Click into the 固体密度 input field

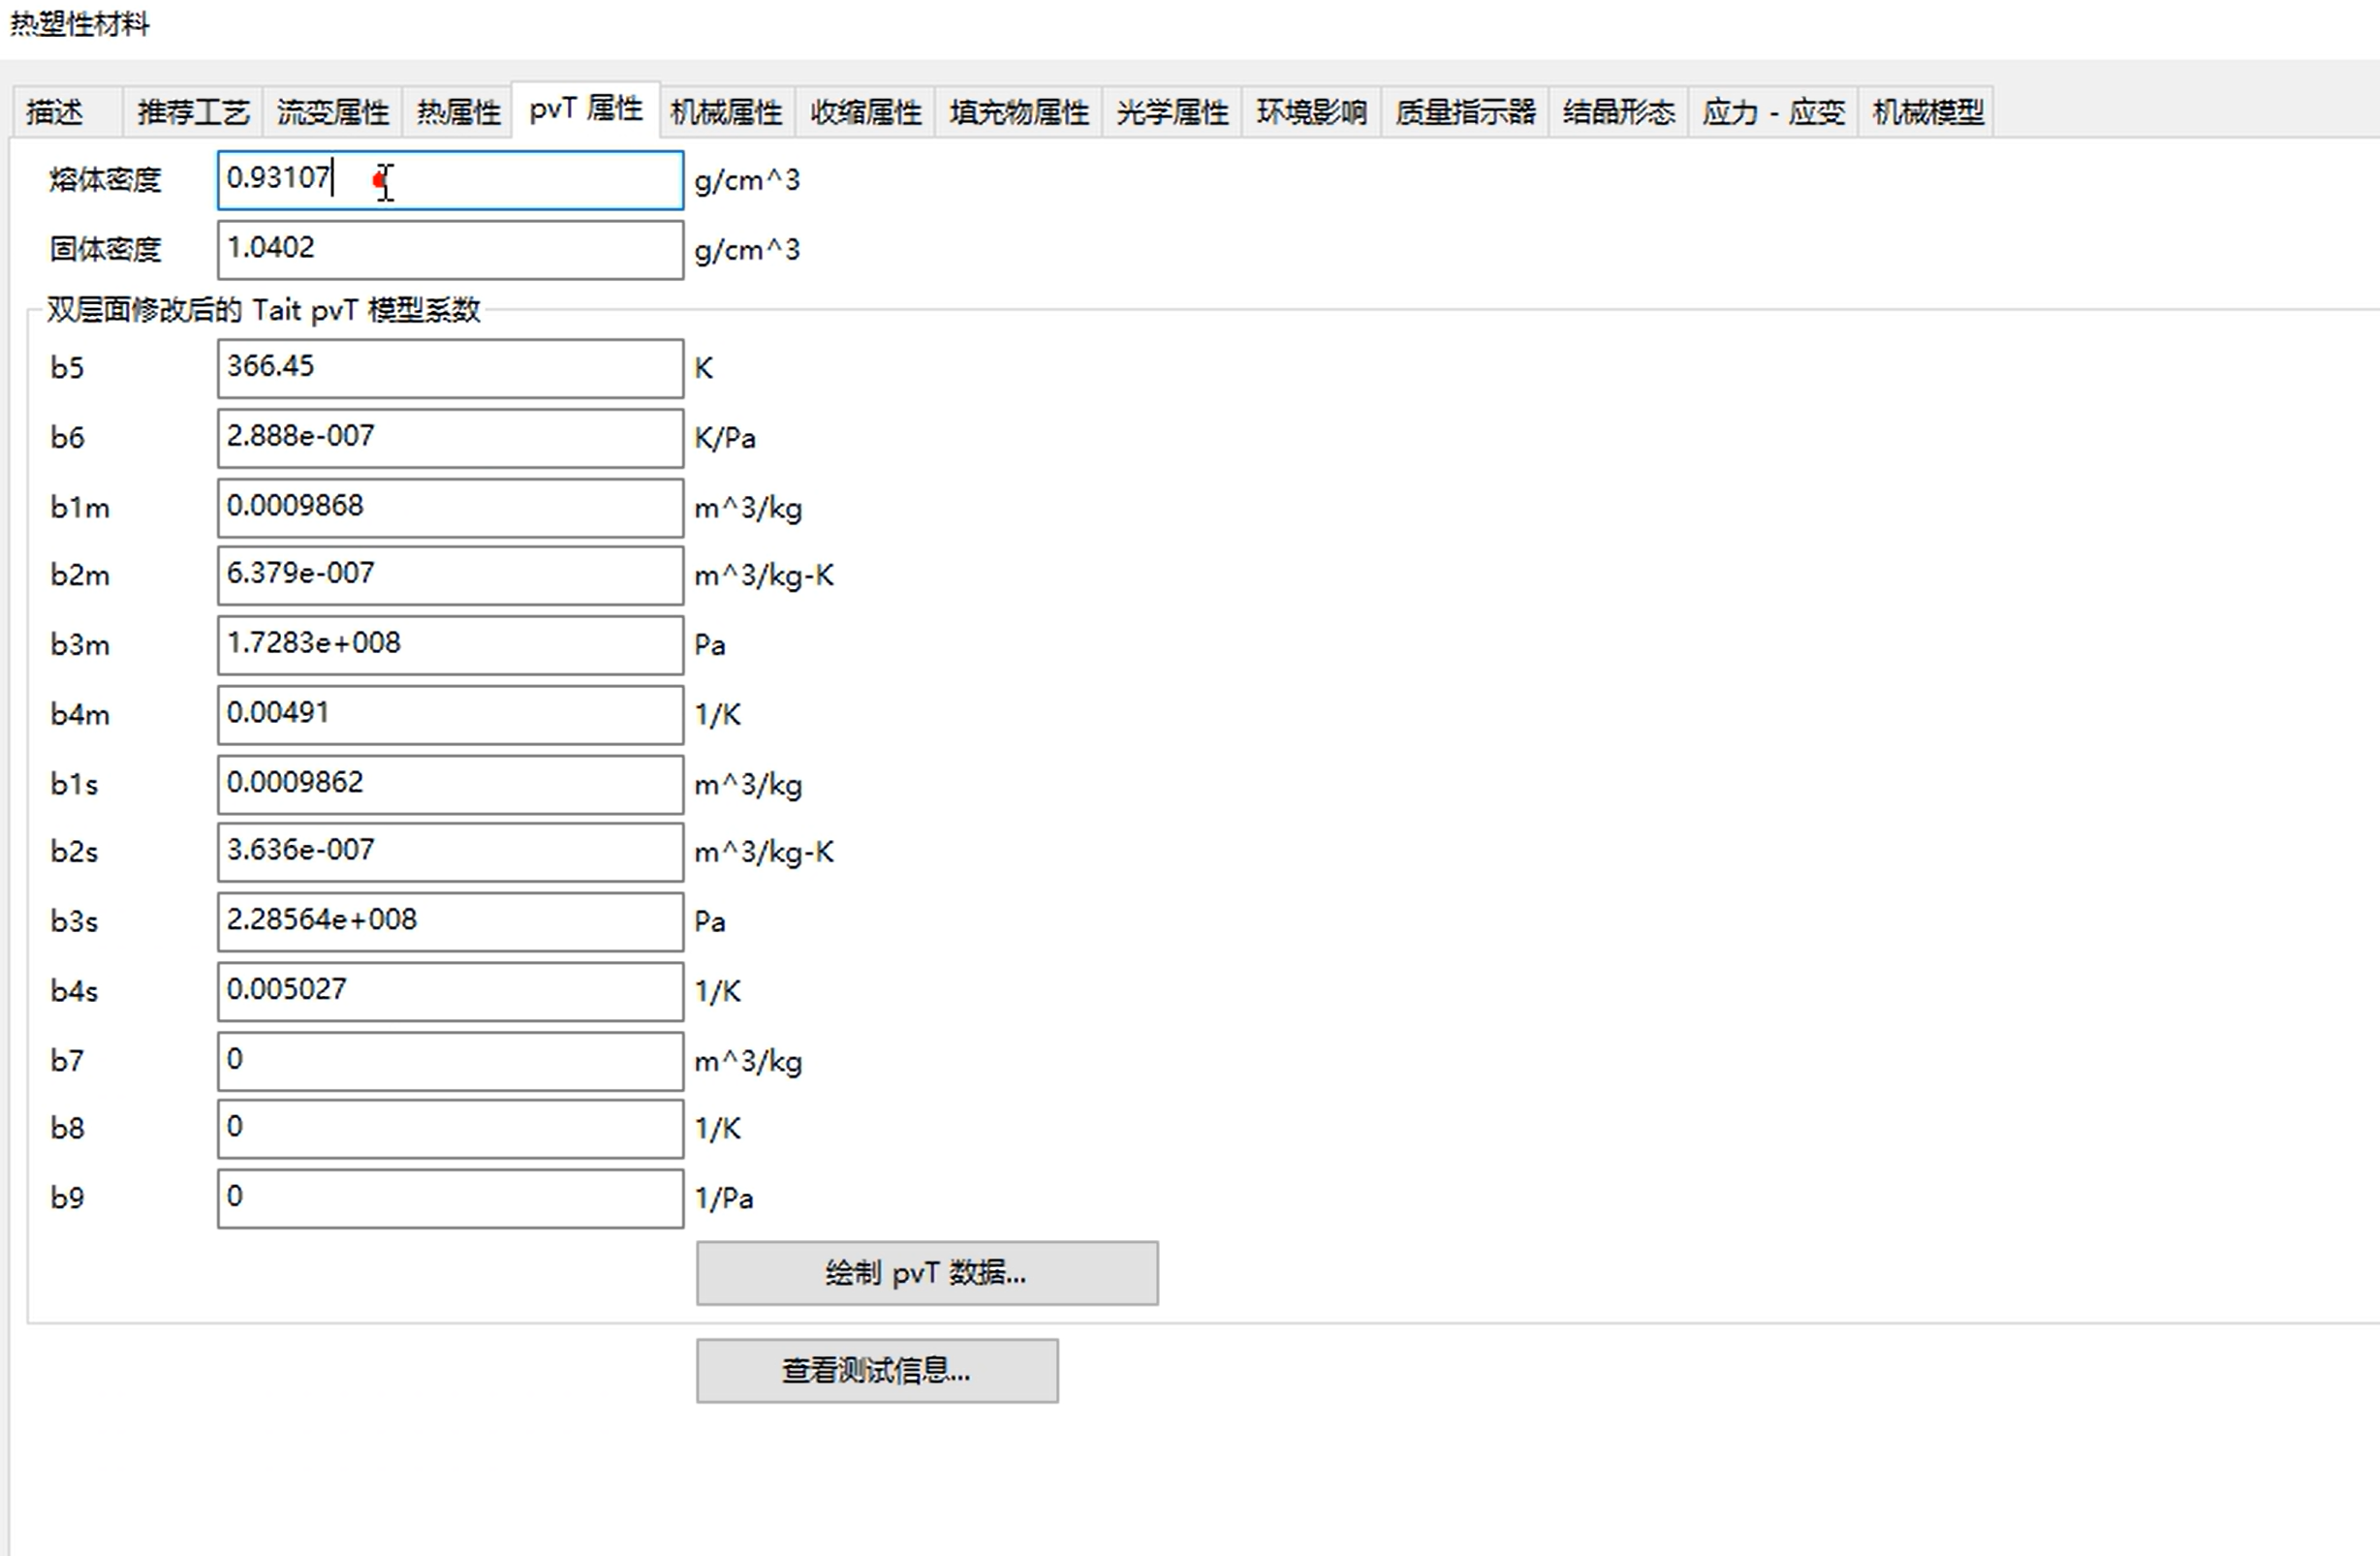(450, 249)
